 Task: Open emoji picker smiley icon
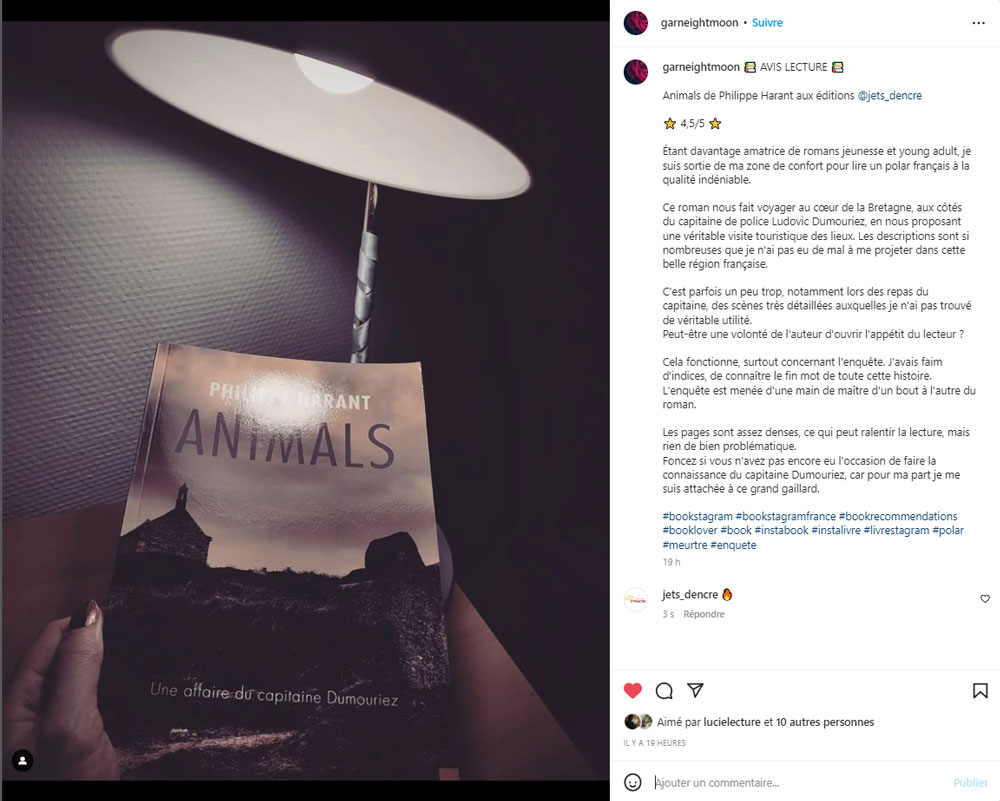633,783
